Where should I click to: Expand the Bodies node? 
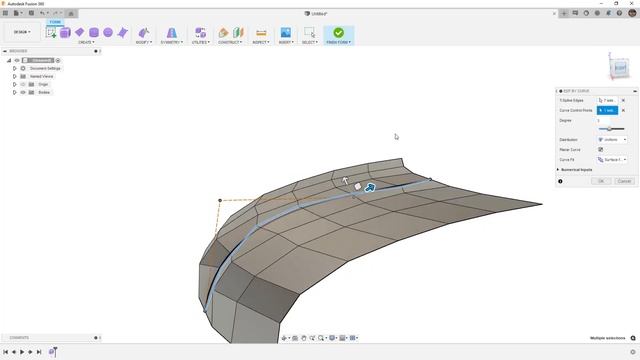[x=15, y=93]
